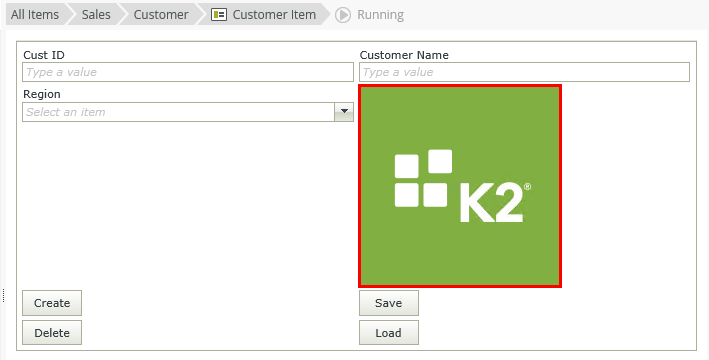Focus the Cust ID text field
Viewport: 709px width, 360px height.
coord(188,72)
